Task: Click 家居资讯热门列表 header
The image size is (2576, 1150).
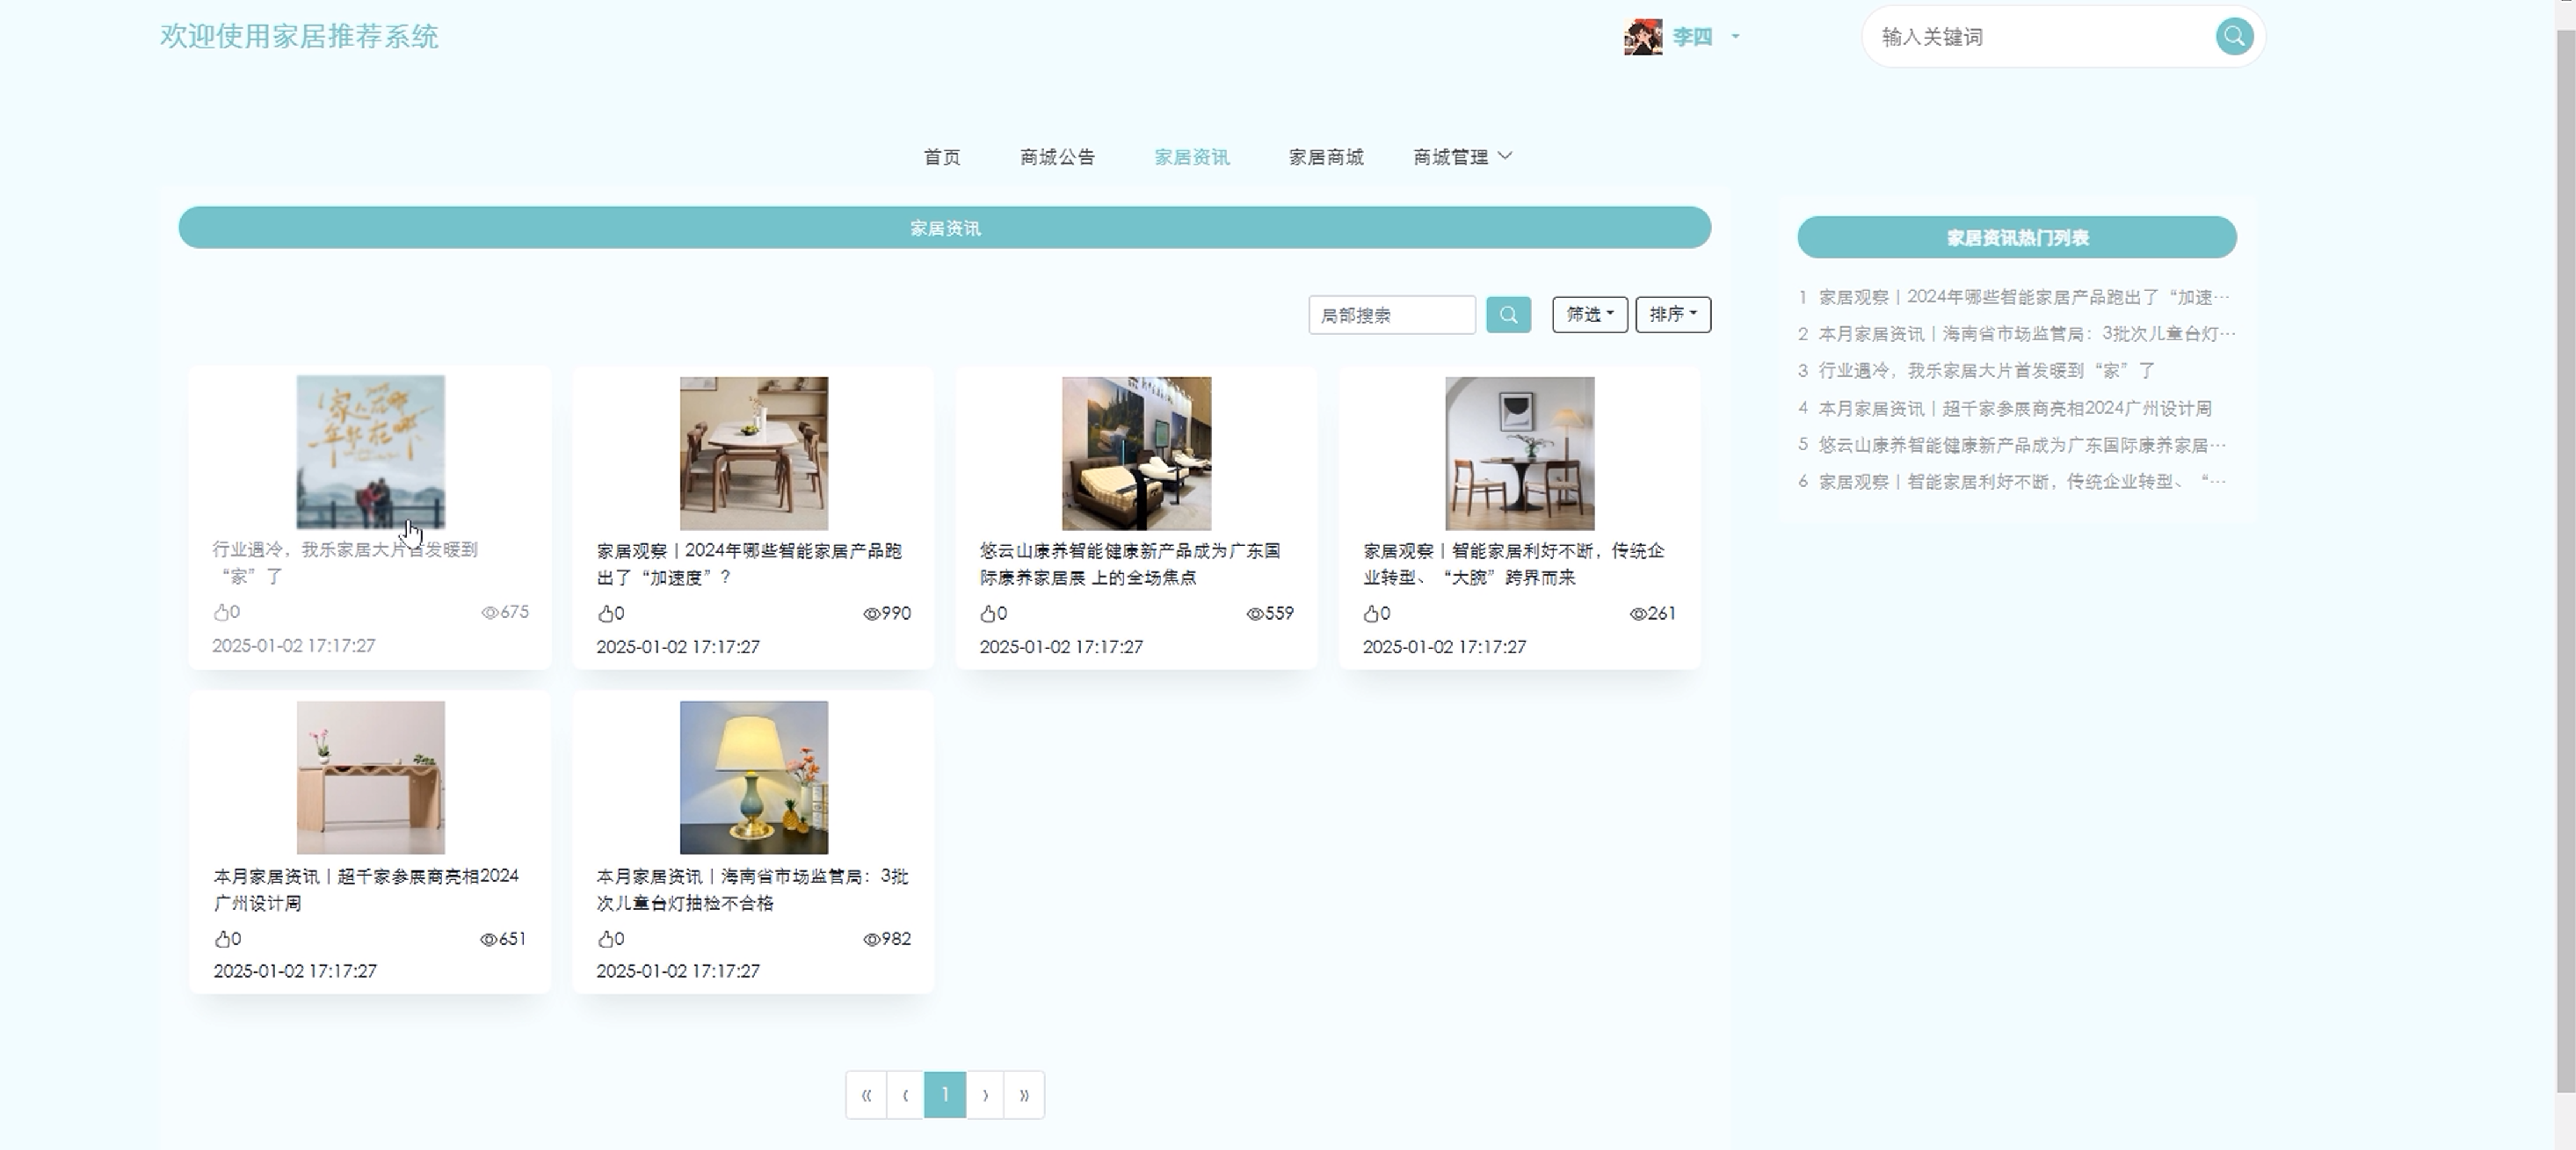Action: click(2017, 238)
